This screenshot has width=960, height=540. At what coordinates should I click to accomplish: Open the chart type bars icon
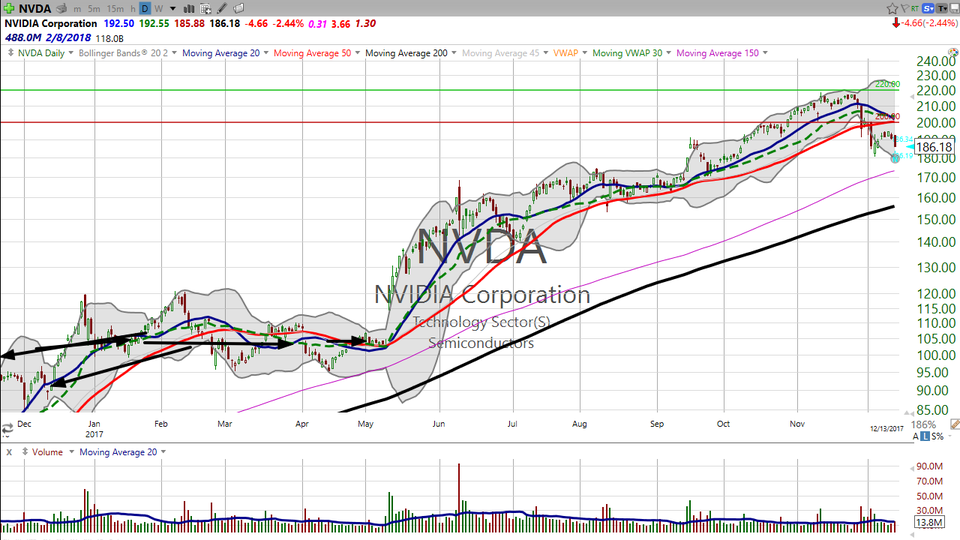[189, 9]
